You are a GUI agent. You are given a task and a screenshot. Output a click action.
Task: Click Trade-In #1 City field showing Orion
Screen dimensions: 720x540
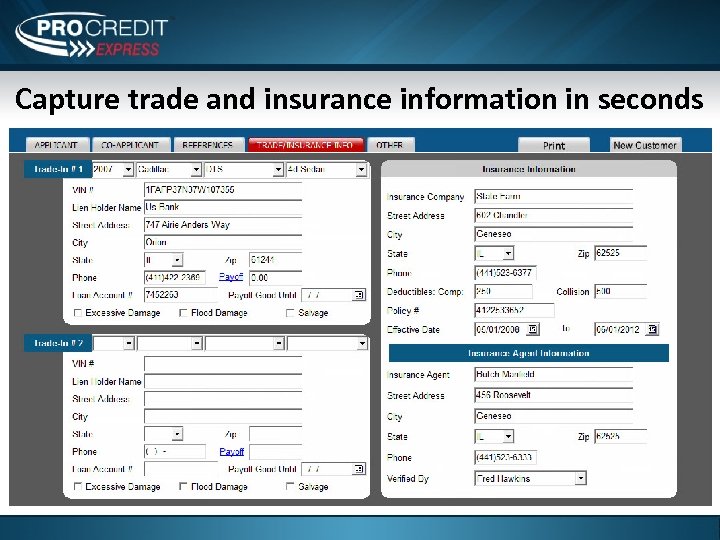coord(223,242)
